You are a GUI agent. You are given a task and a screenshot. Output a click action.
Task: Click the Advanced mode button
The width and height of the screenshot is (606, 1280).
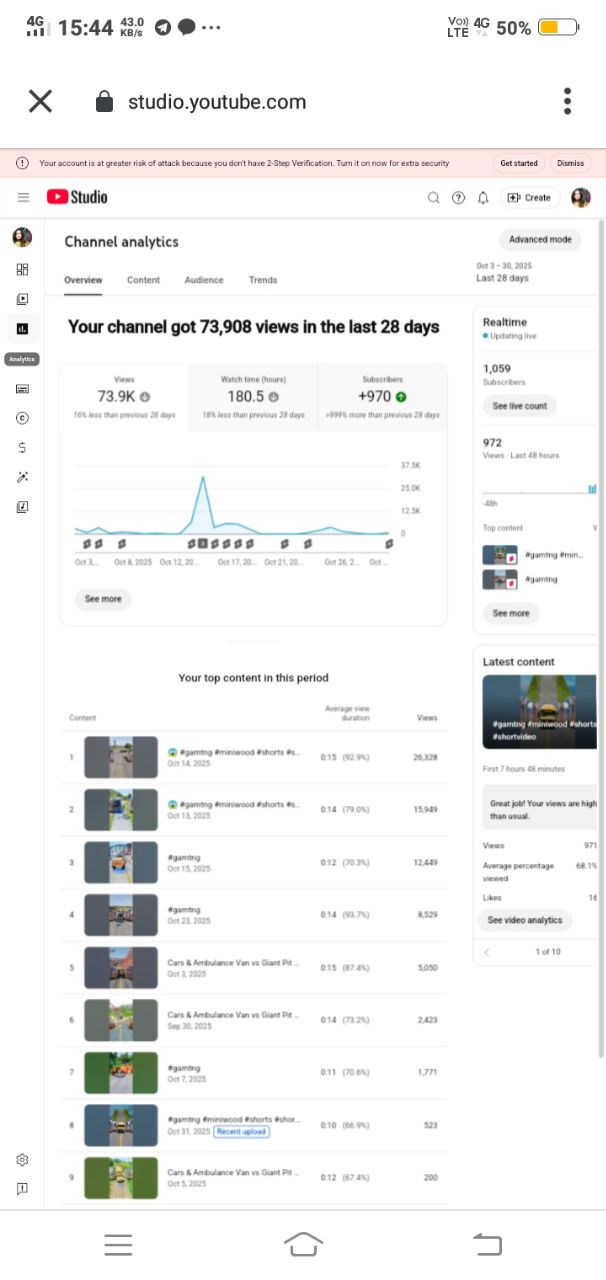(540, 240)
